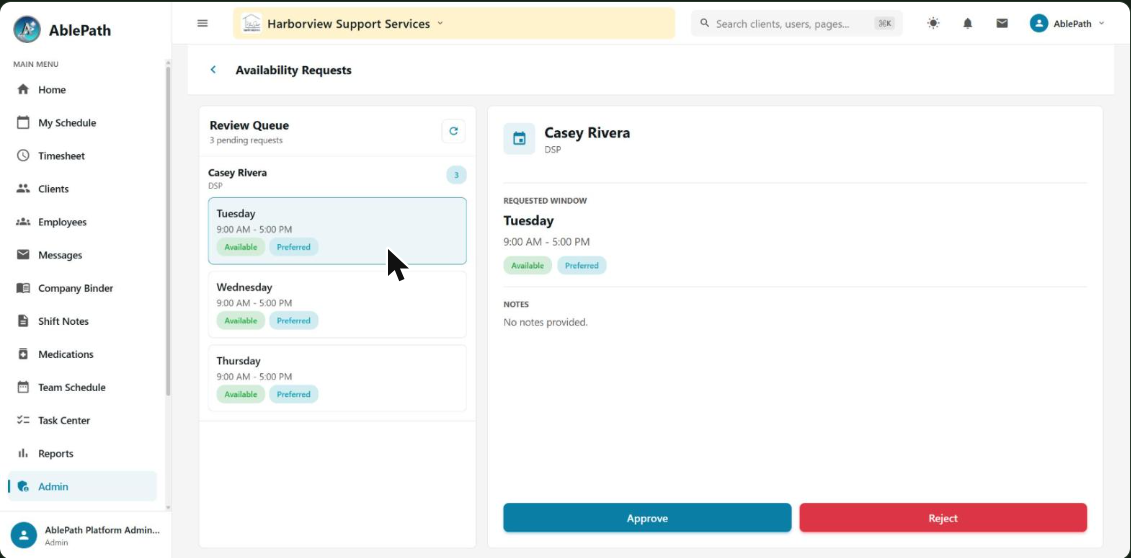The image size is (1131, 558).
Task: Open Employees group icon
Action: pyautogui.click(x=23, y=222)
